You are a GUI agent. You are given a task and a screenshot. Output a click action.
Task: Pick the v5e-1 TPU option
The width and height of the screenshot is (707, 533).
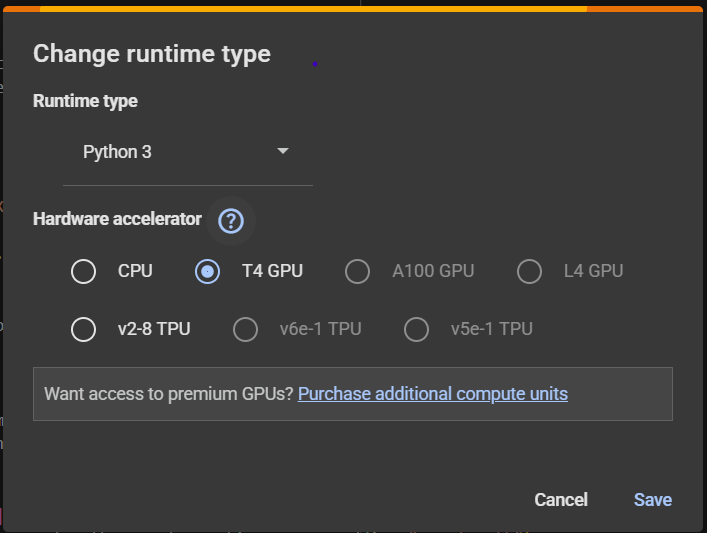pos(416,329)
